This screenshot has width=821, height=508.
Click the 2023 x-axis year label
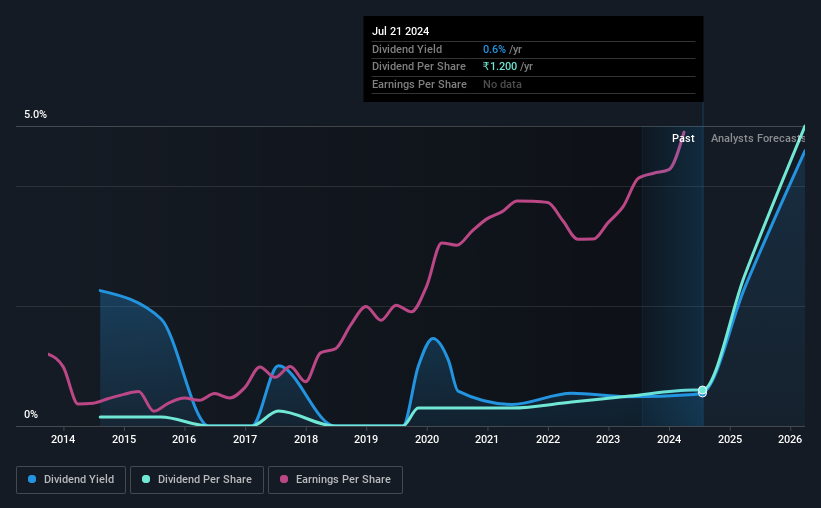click(608, 439)
